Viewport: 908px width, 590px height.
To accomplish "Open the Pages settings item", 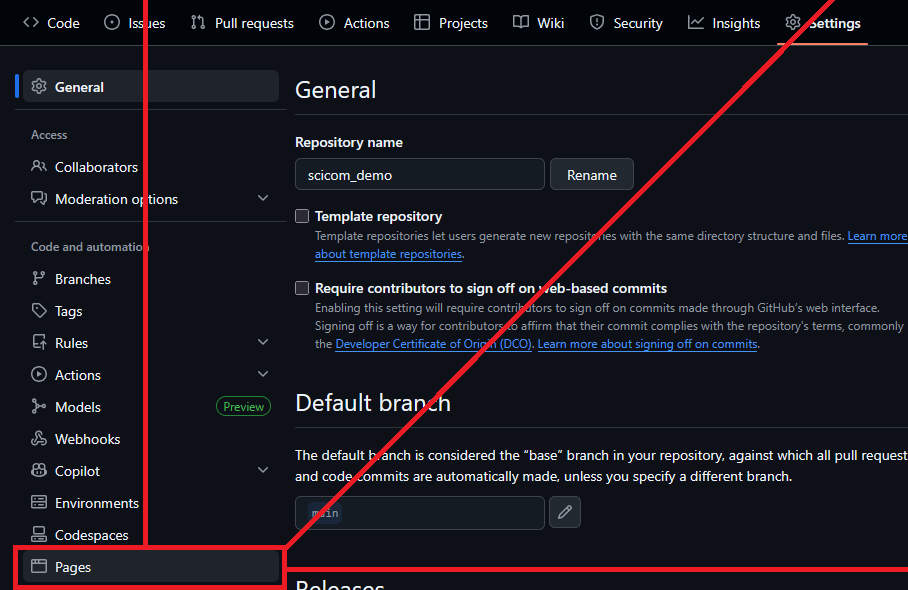I will point(73,567).
